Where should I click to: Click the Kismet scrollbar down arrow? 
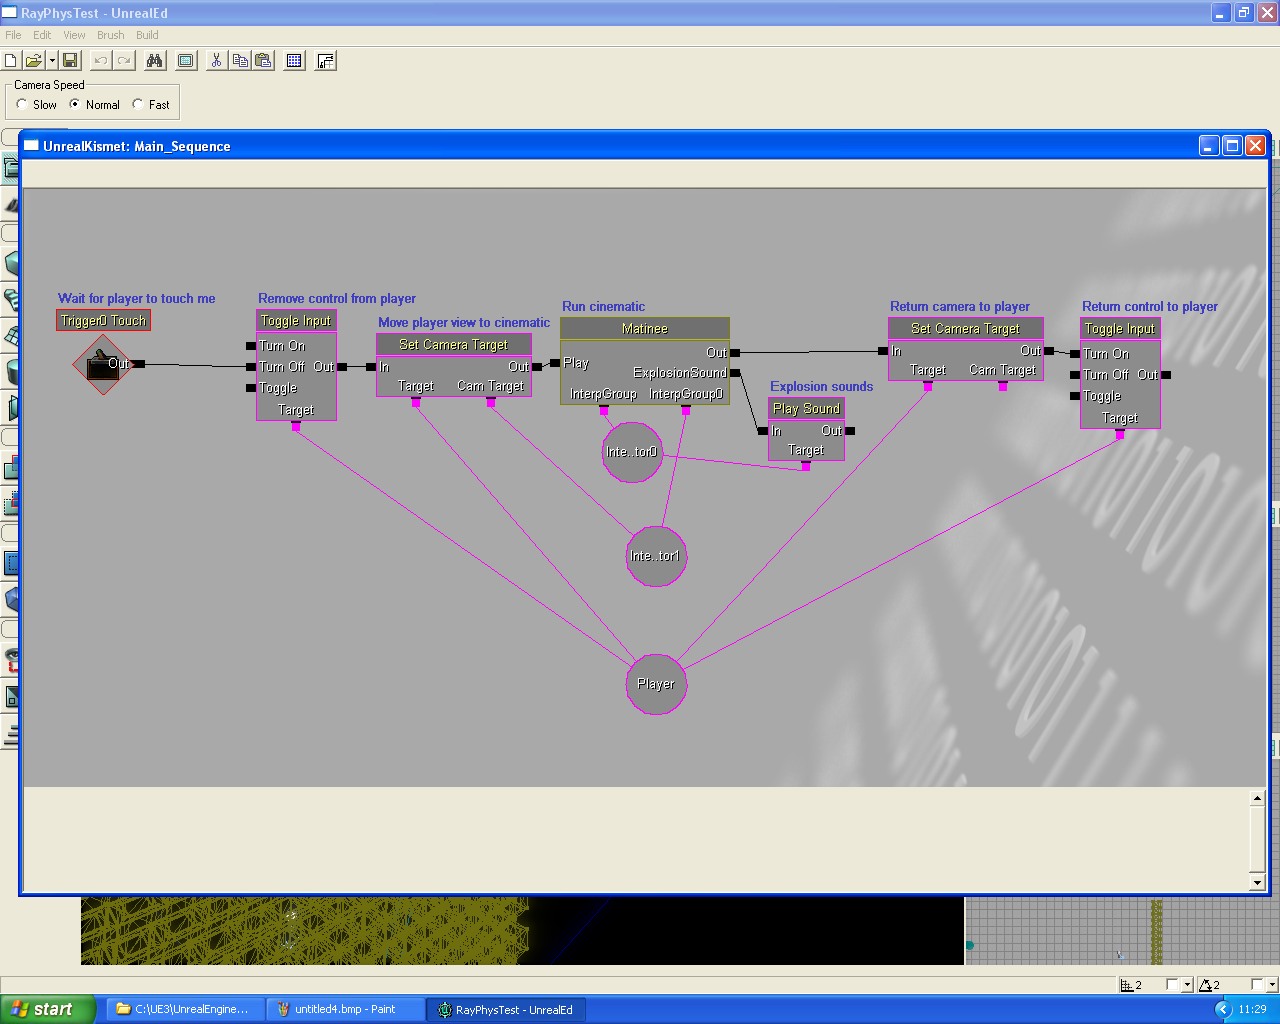[x=1257, y=883]
